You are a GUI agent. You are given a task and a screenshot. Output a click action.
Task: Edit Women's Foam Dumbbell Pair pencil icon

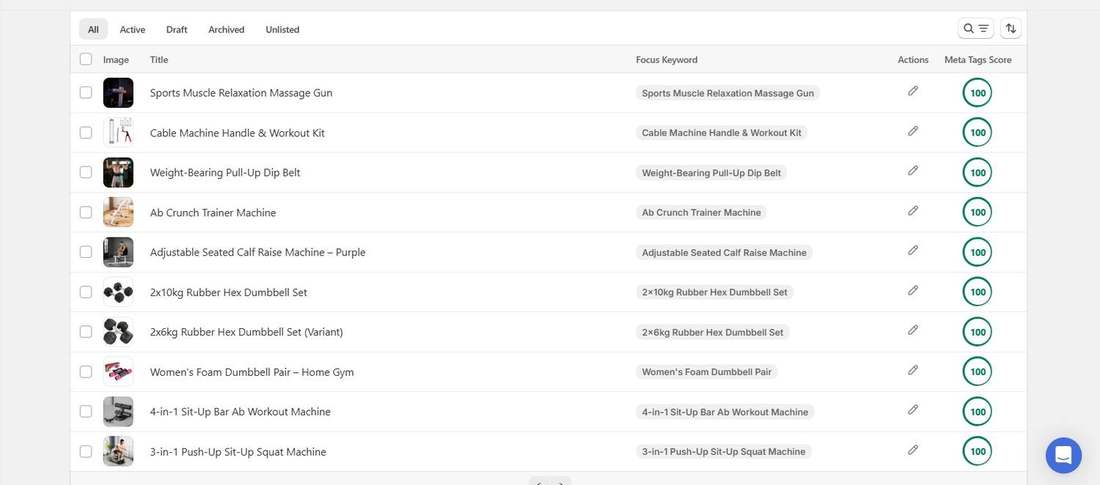tap(913, 370)
